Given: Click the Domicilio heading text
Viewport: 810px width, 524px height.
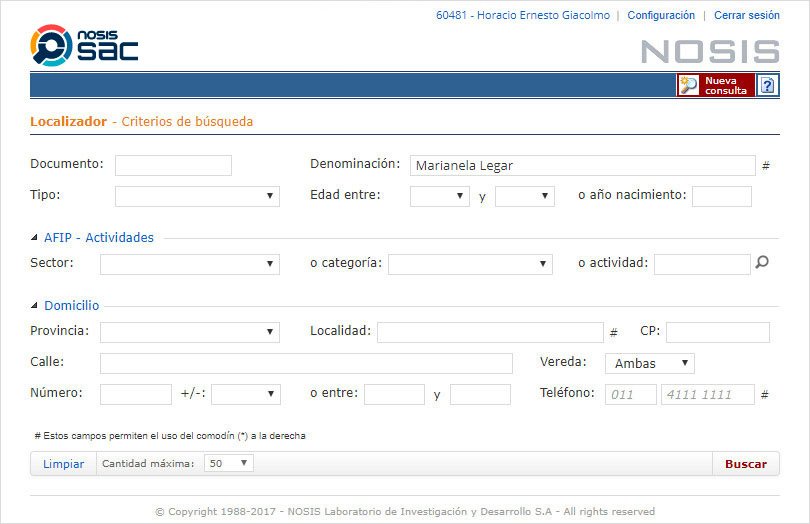Looking at the screenshot, I should 72,305.
